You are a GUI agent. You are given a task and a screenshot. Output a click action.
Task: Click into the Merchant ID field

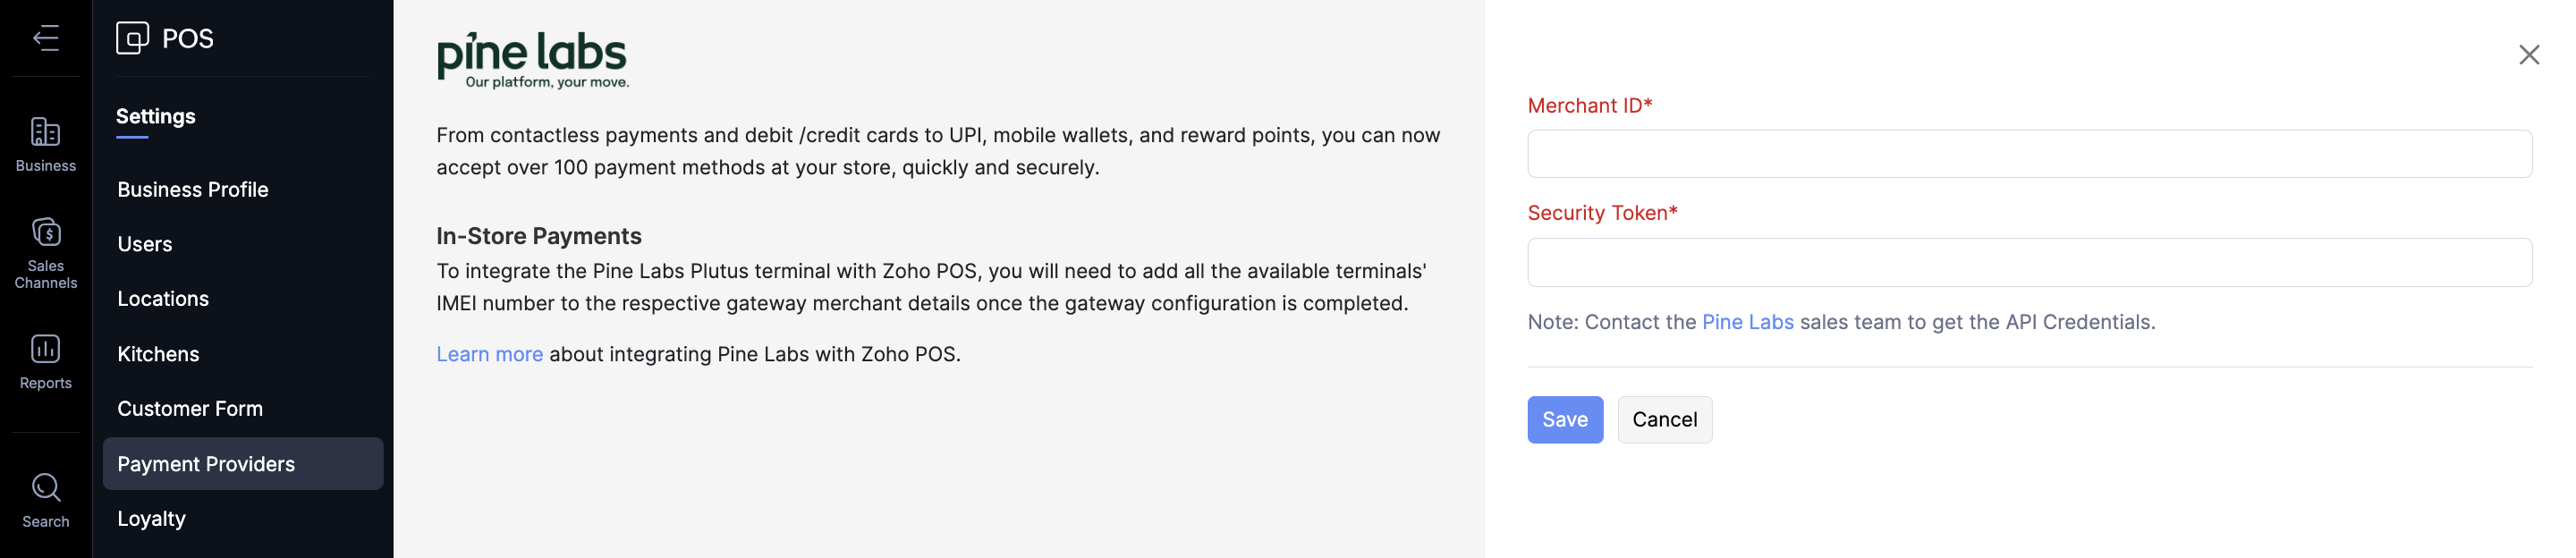2029,154
